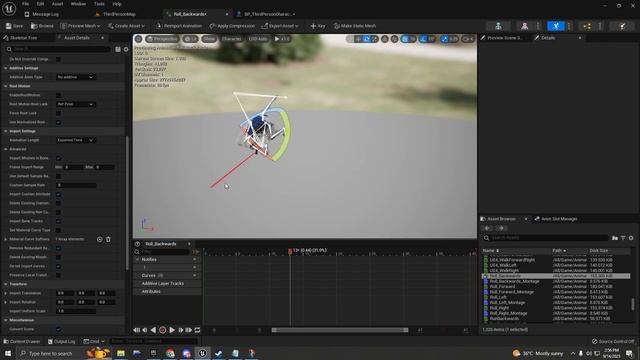
Task: Toggle the Use Default Sample Rate checkbox
Action: pyautogui.click(x=58, y=176)
